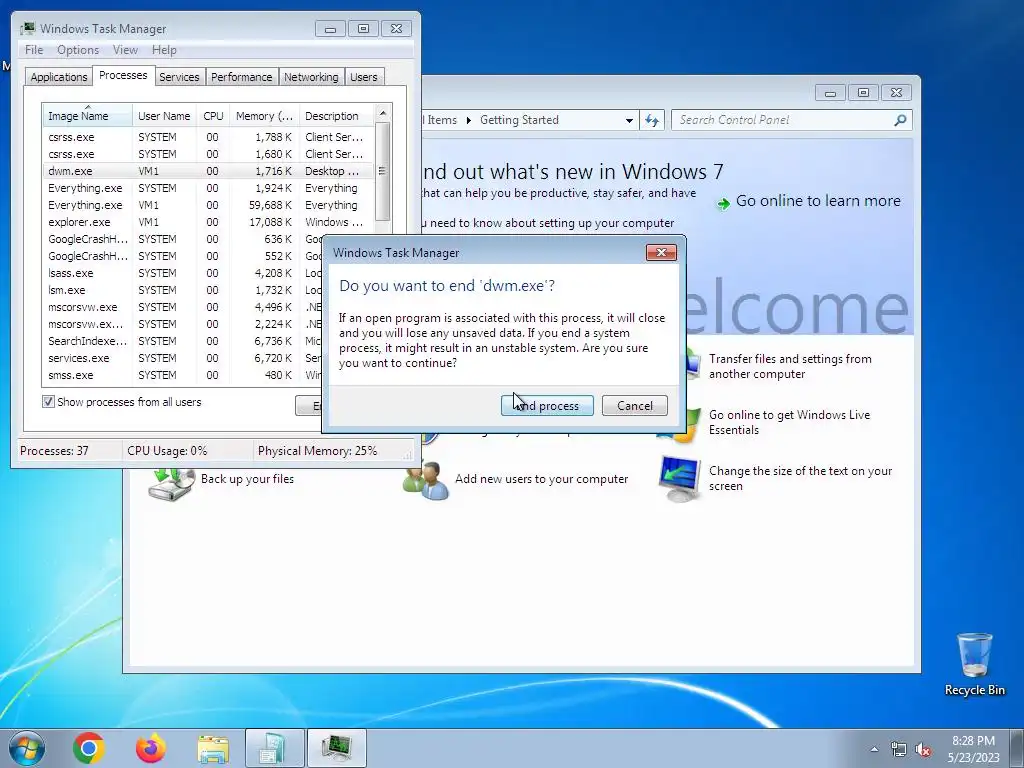Sort processes by CPU column
Viewport: 1024px width, 768px height.
coord(213,116)
